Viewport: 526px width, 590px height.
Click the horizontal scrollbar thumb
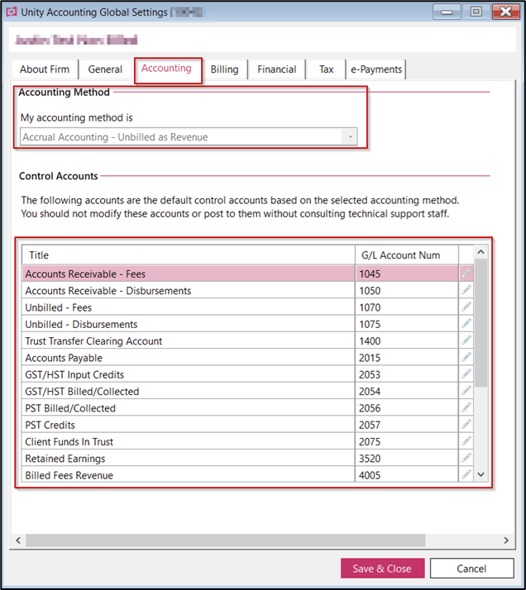[x=225, y=540]
